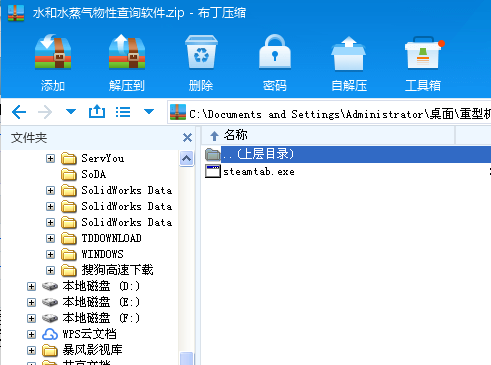The image size is (491, 365).
Task: Select the 暴风影视库 folder
Action: pyautogui.click(x=92, y=350)
